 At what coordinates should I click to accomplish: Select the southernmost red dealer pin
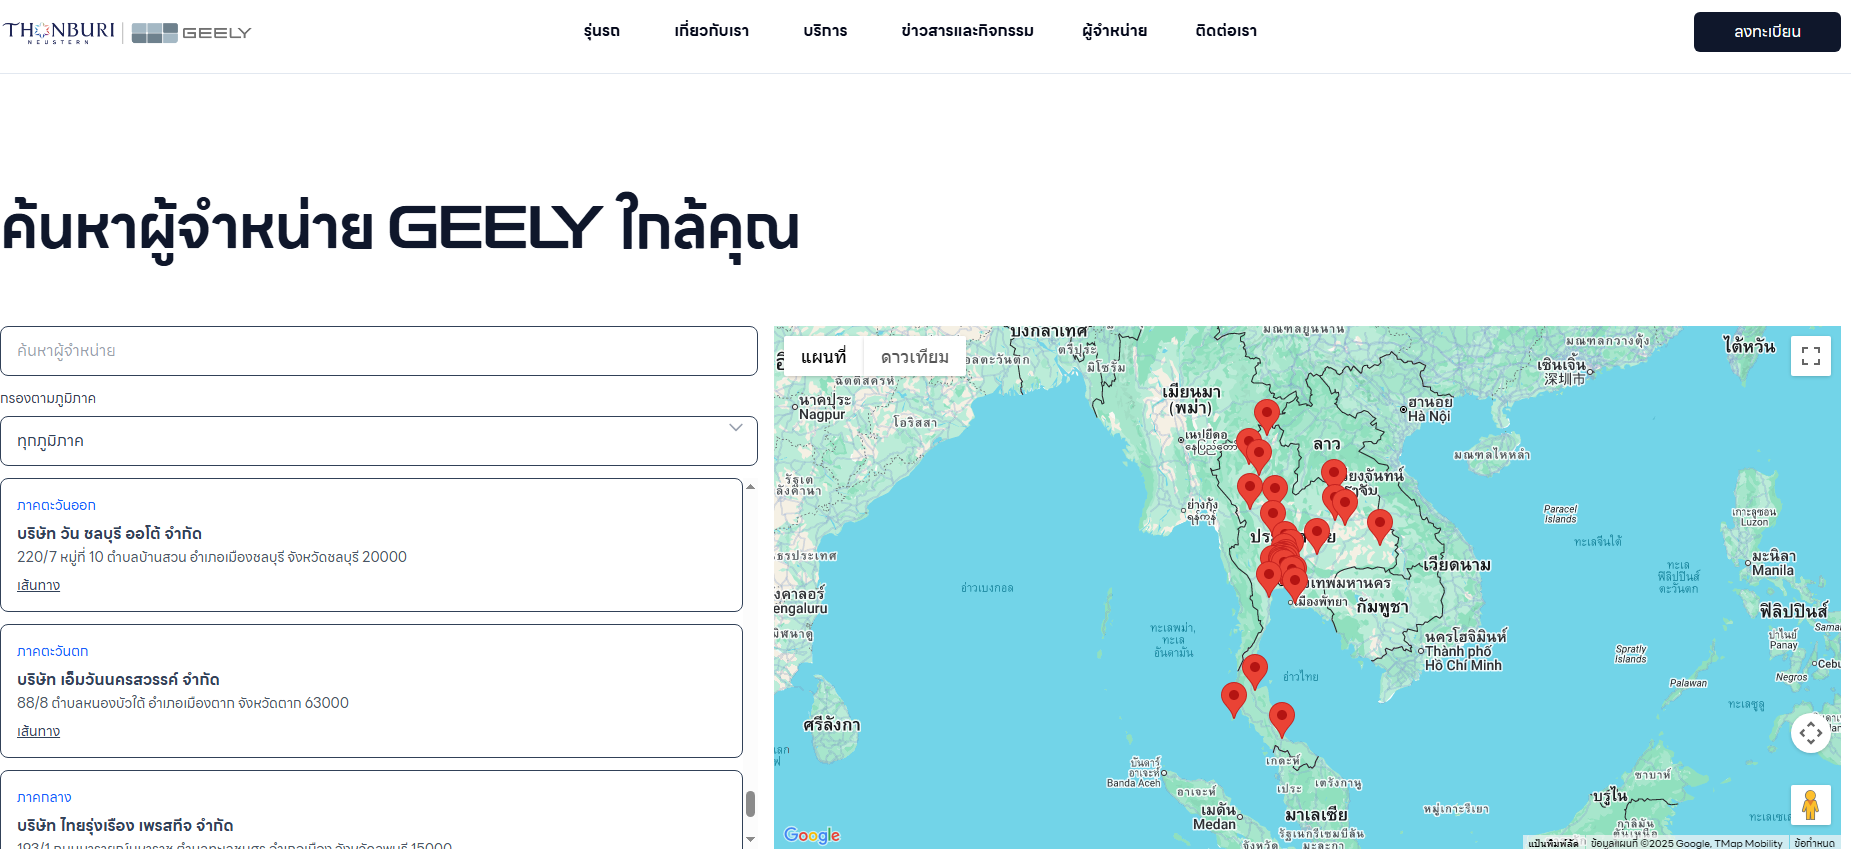pos(1281,717)
